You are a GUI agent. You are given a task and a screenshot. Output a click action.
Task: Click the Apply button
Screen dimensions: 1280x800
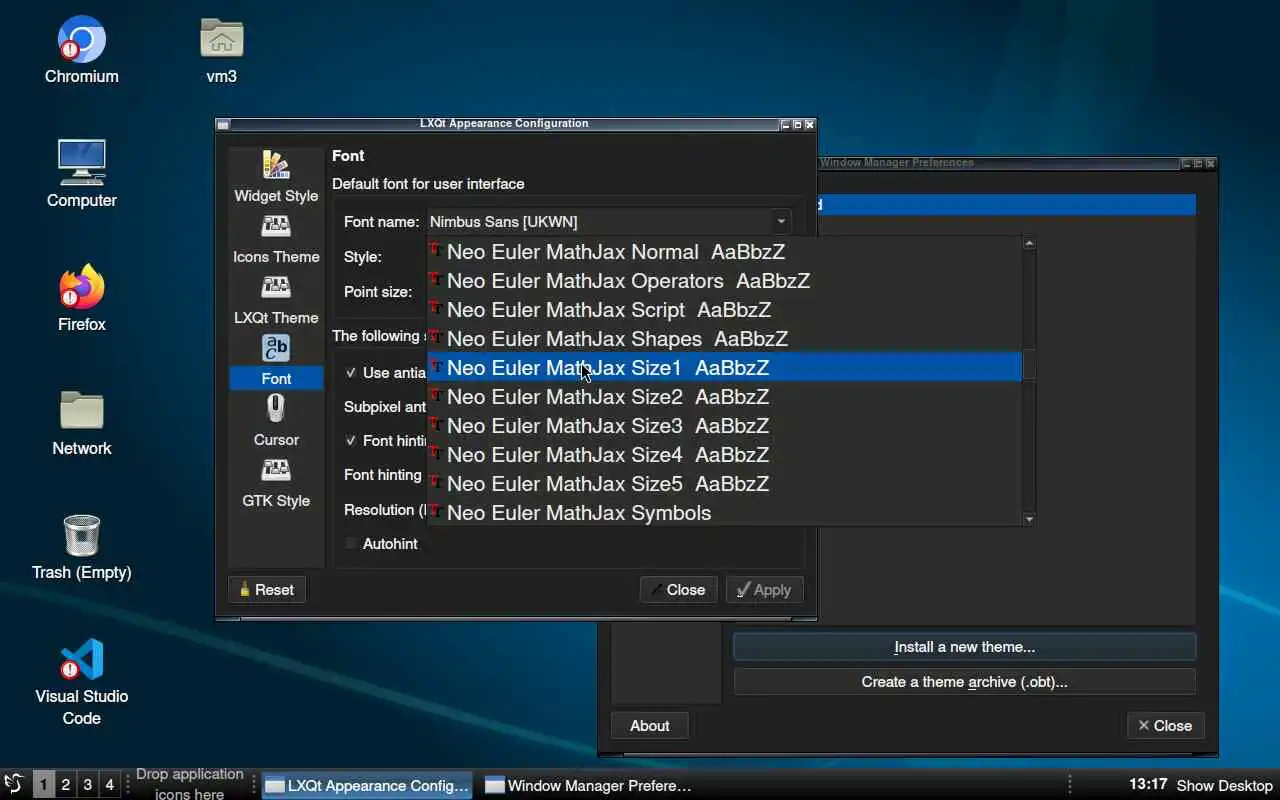click(764, 590)
